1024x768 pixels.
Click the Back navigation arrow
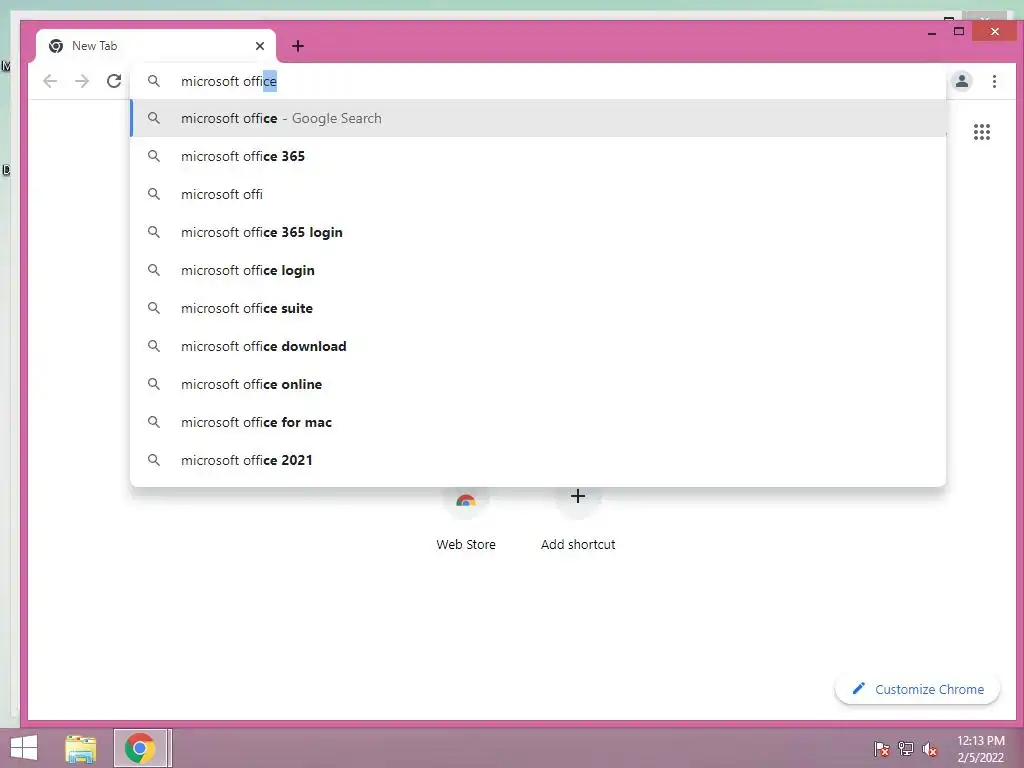(x=50, y=81)
